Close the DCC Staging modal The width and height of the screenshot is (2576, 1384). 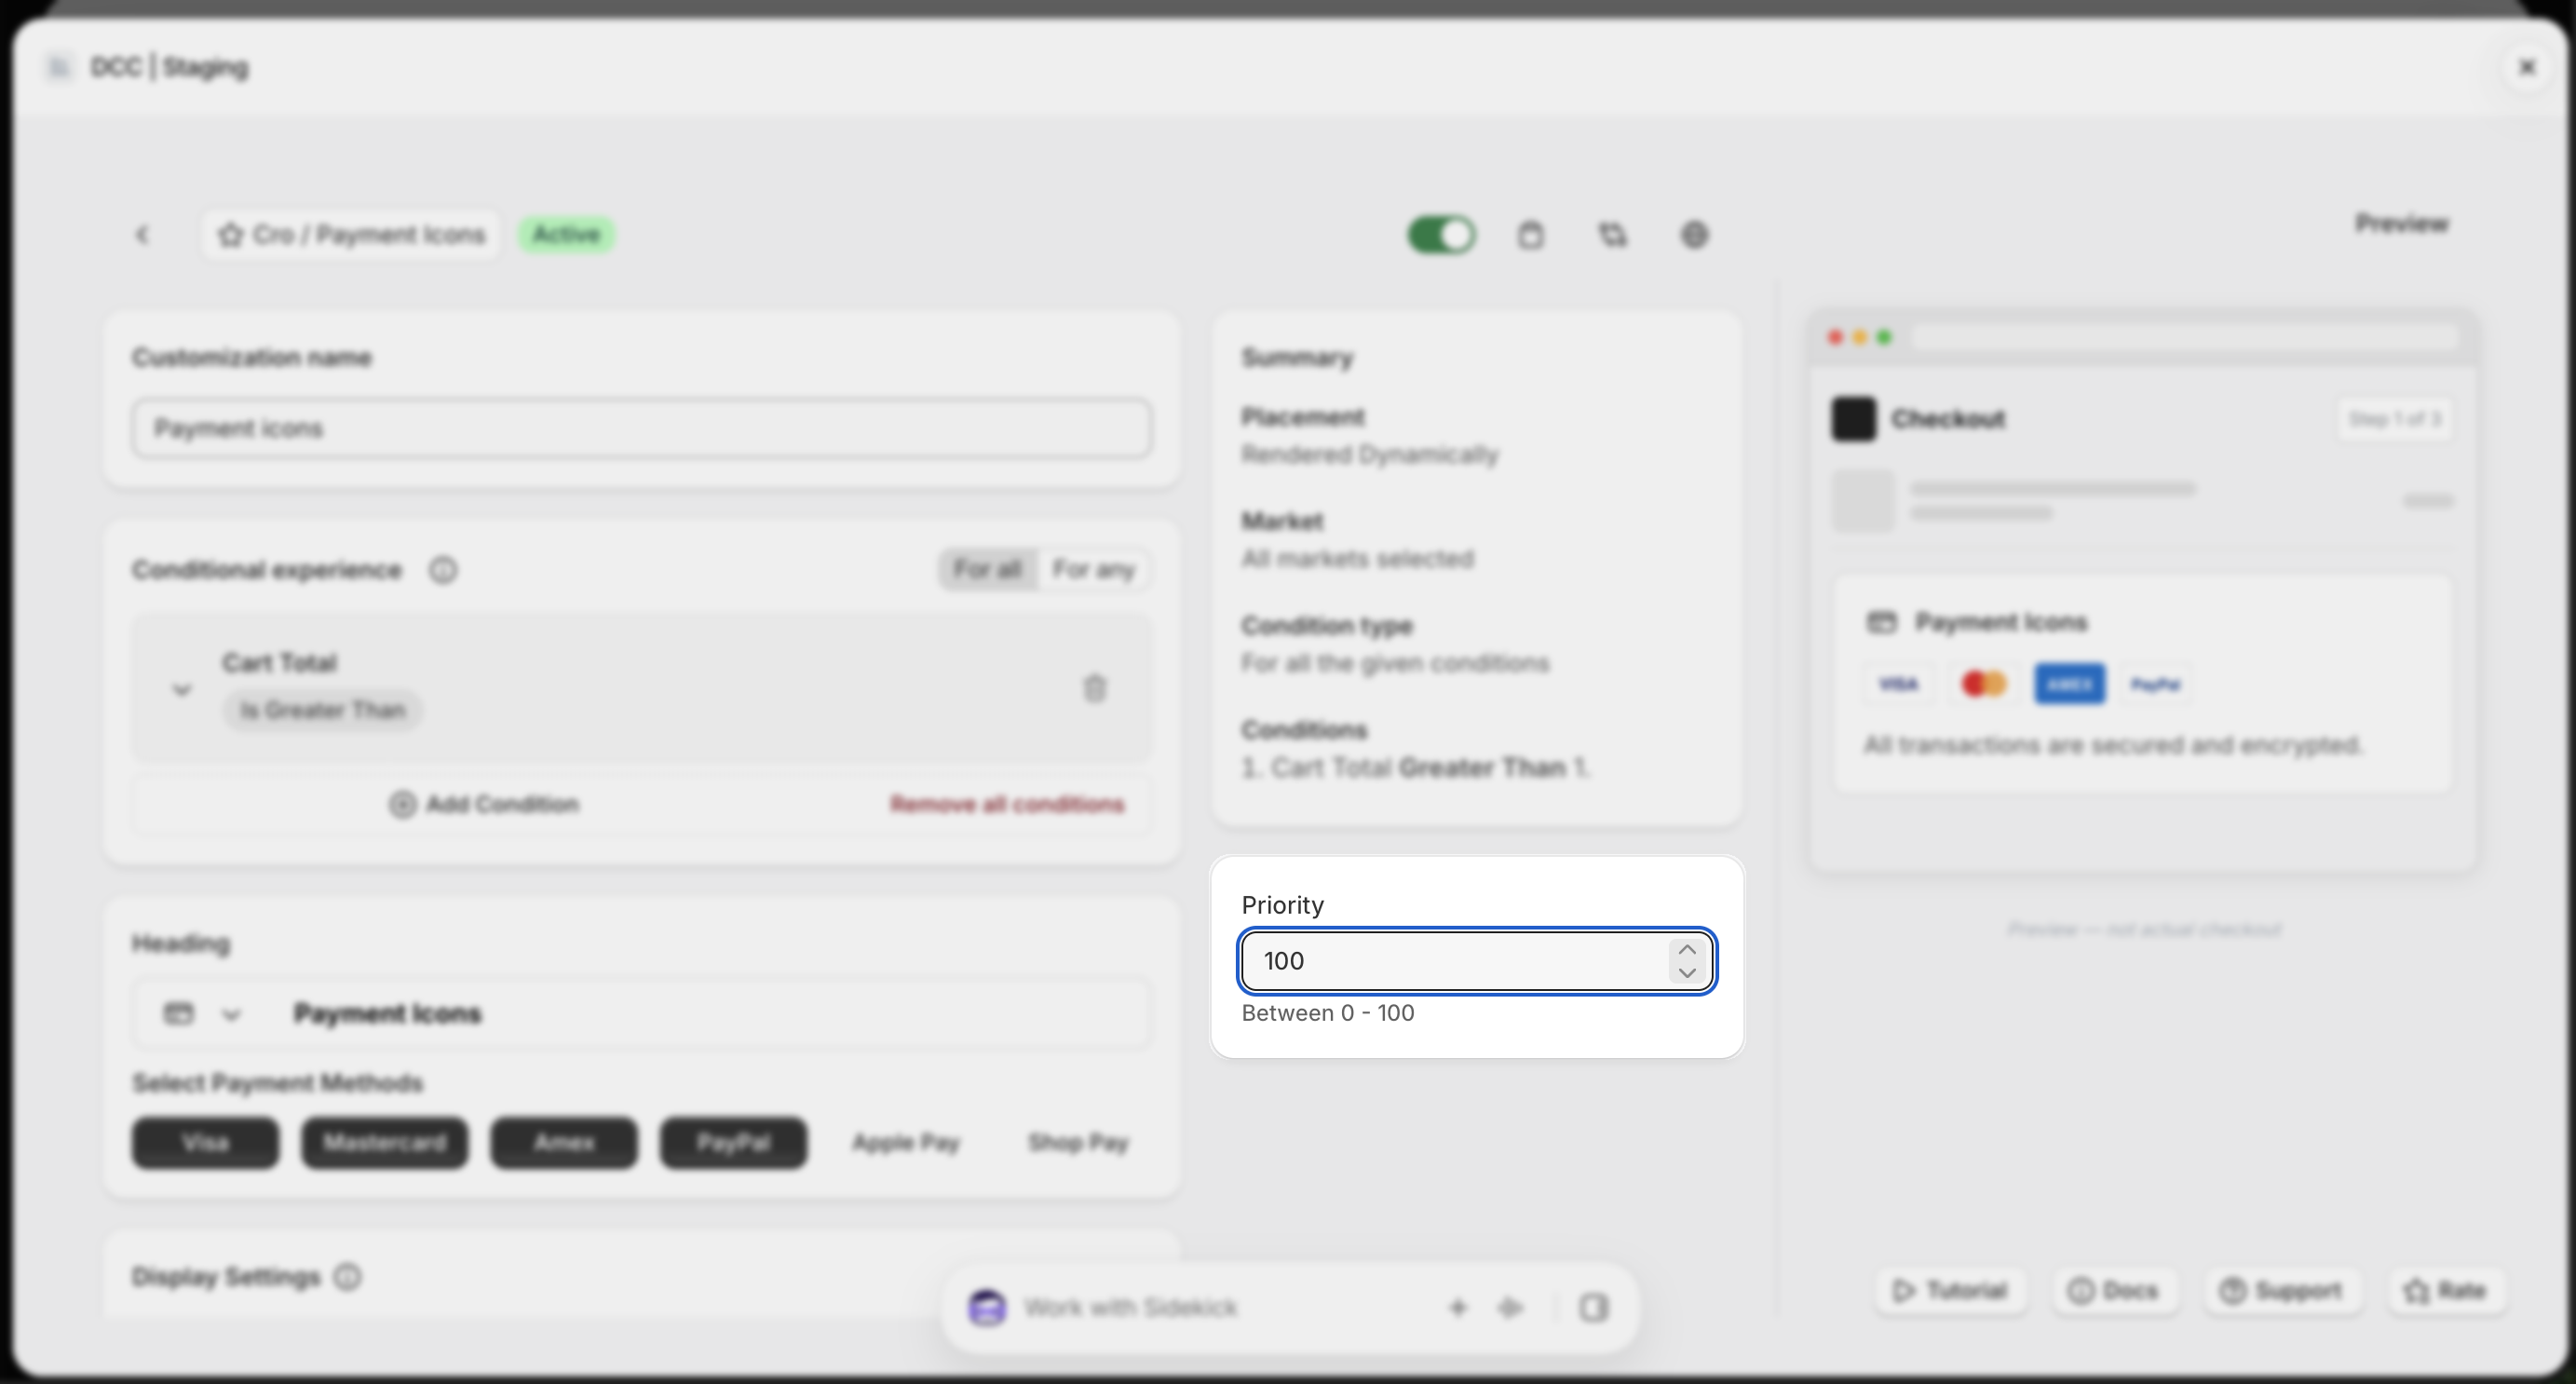[x=2527, y=67]
